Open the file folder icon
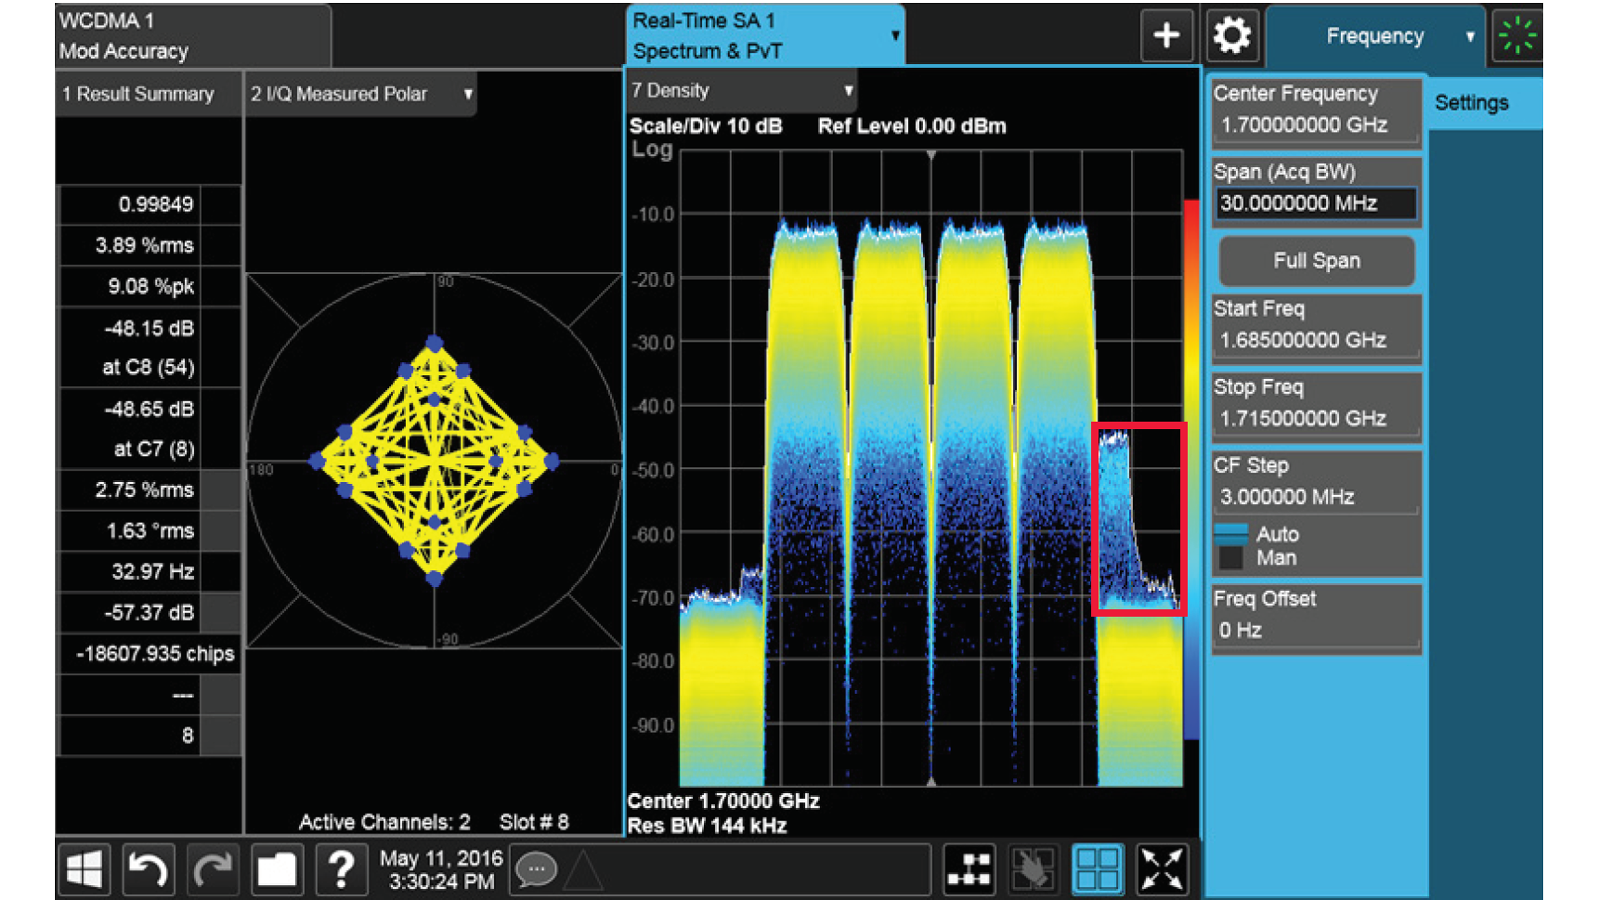The width and height of the screenshot is (1600, 900). (276, 869)
